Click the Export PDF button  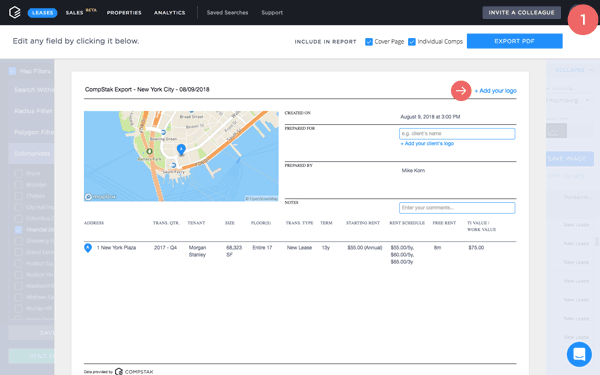click(x=514, y=41)
